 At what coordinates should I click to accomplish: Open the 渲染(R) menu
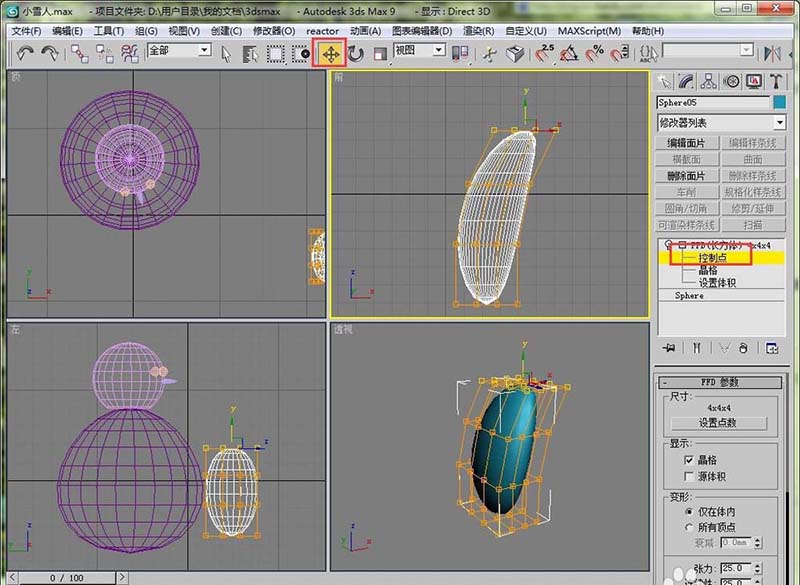(479, 31)
